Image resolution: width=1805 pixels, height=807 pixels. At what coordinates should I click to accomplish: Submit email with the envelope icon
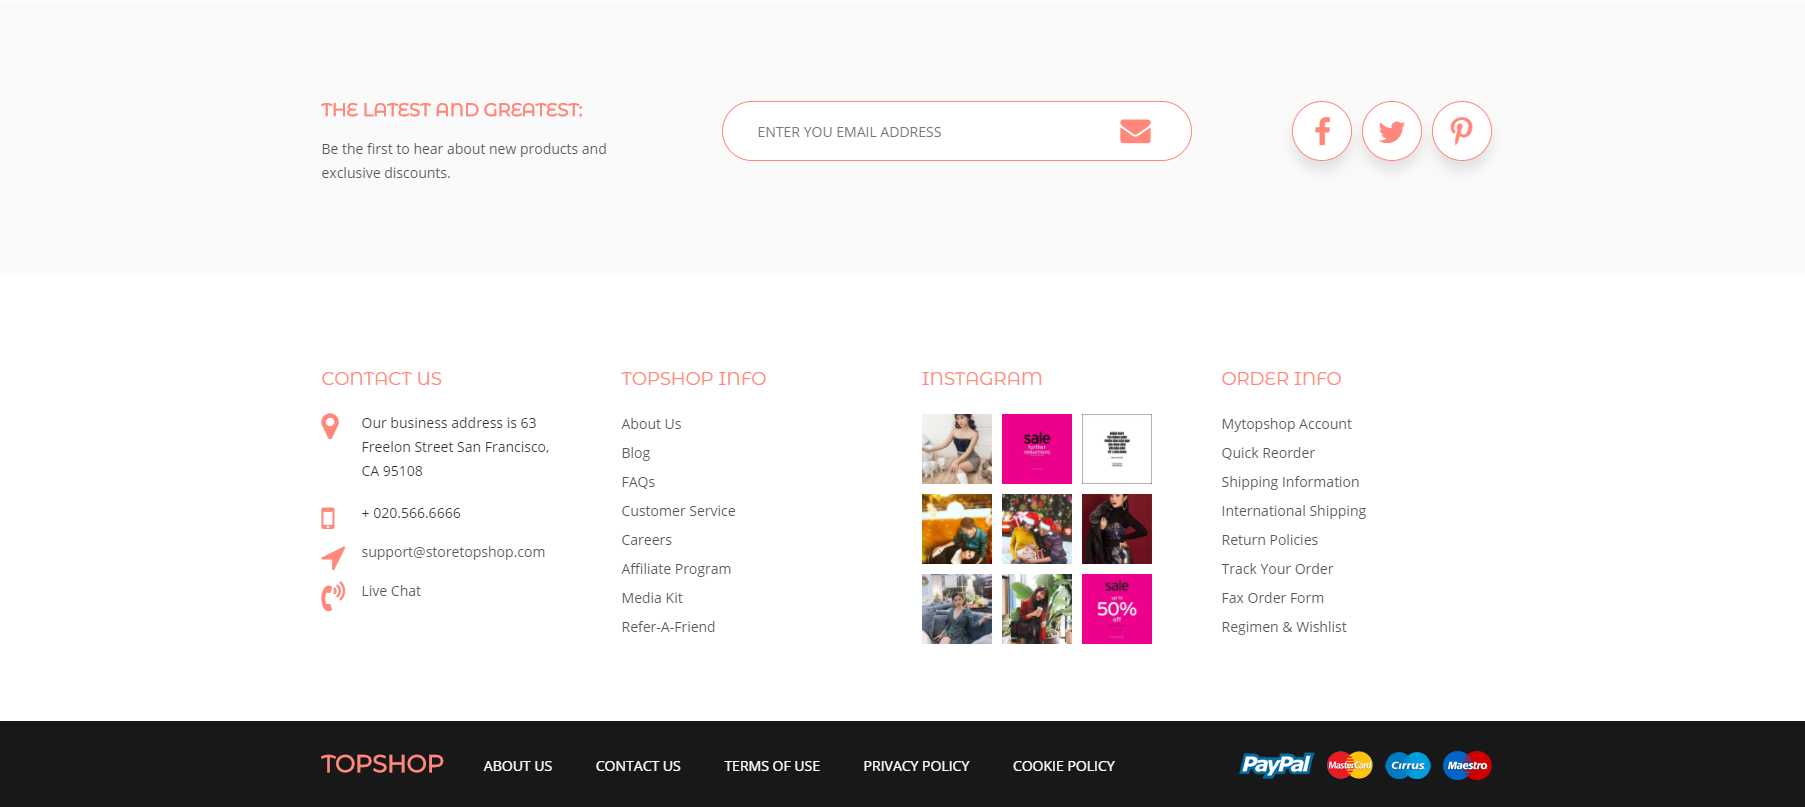tap(1135, 131)
